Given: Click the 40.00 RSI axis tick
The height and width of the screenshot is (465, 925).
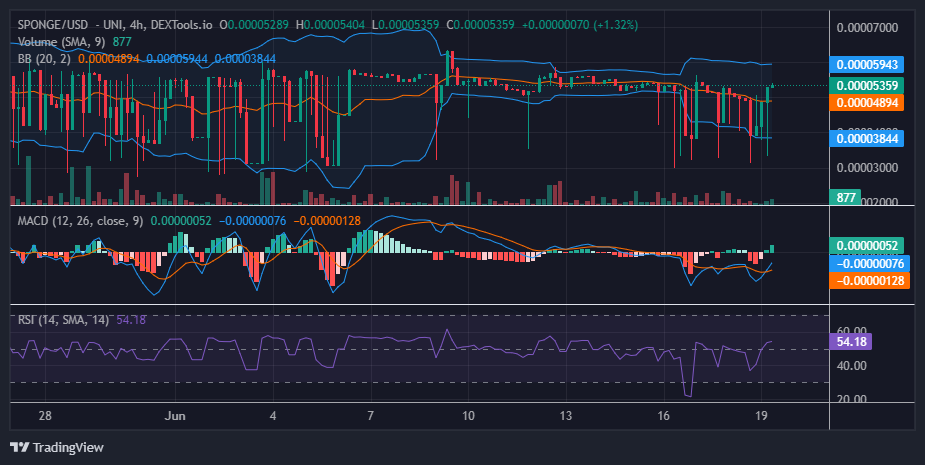Looking at the screenshot, I should (852, 366).
